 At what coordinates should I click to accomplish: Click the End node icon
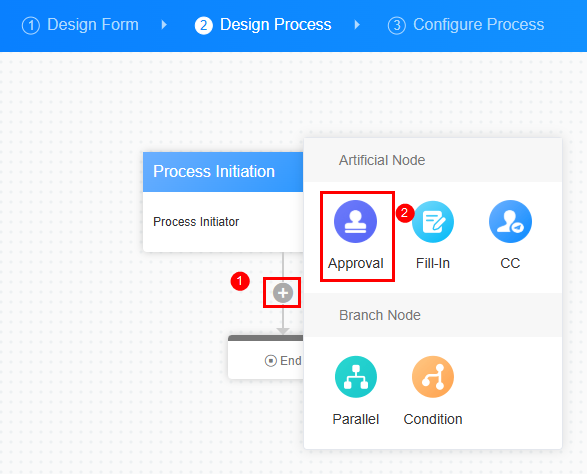[270, 361]
